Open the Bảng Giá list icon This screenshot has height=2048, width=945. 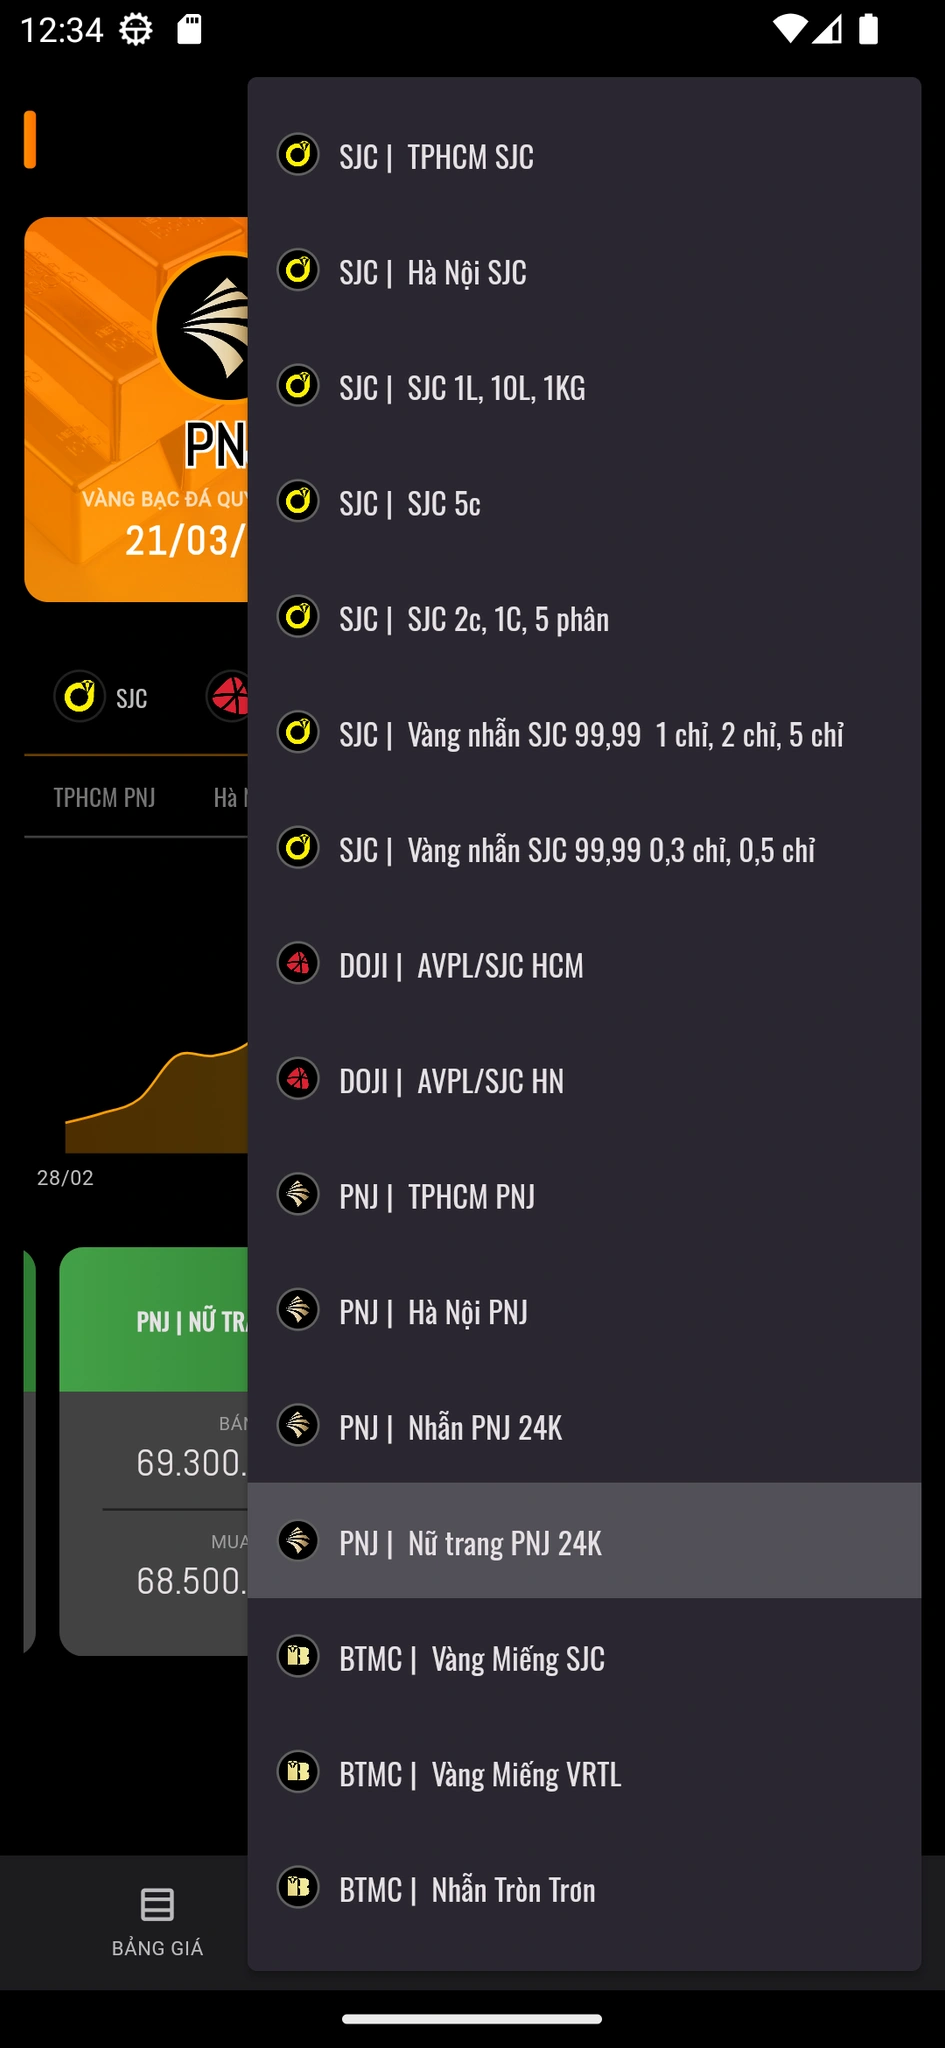click(x=157, y=1906)
